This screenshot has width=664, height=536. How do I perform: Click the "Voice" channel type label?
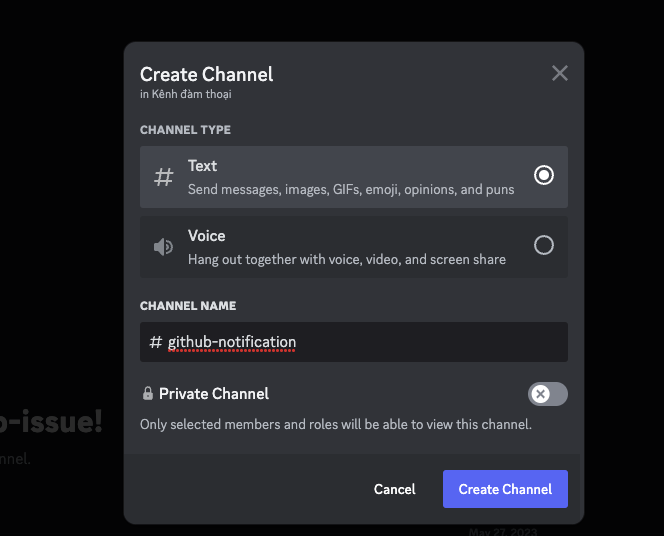click(206, 236)
